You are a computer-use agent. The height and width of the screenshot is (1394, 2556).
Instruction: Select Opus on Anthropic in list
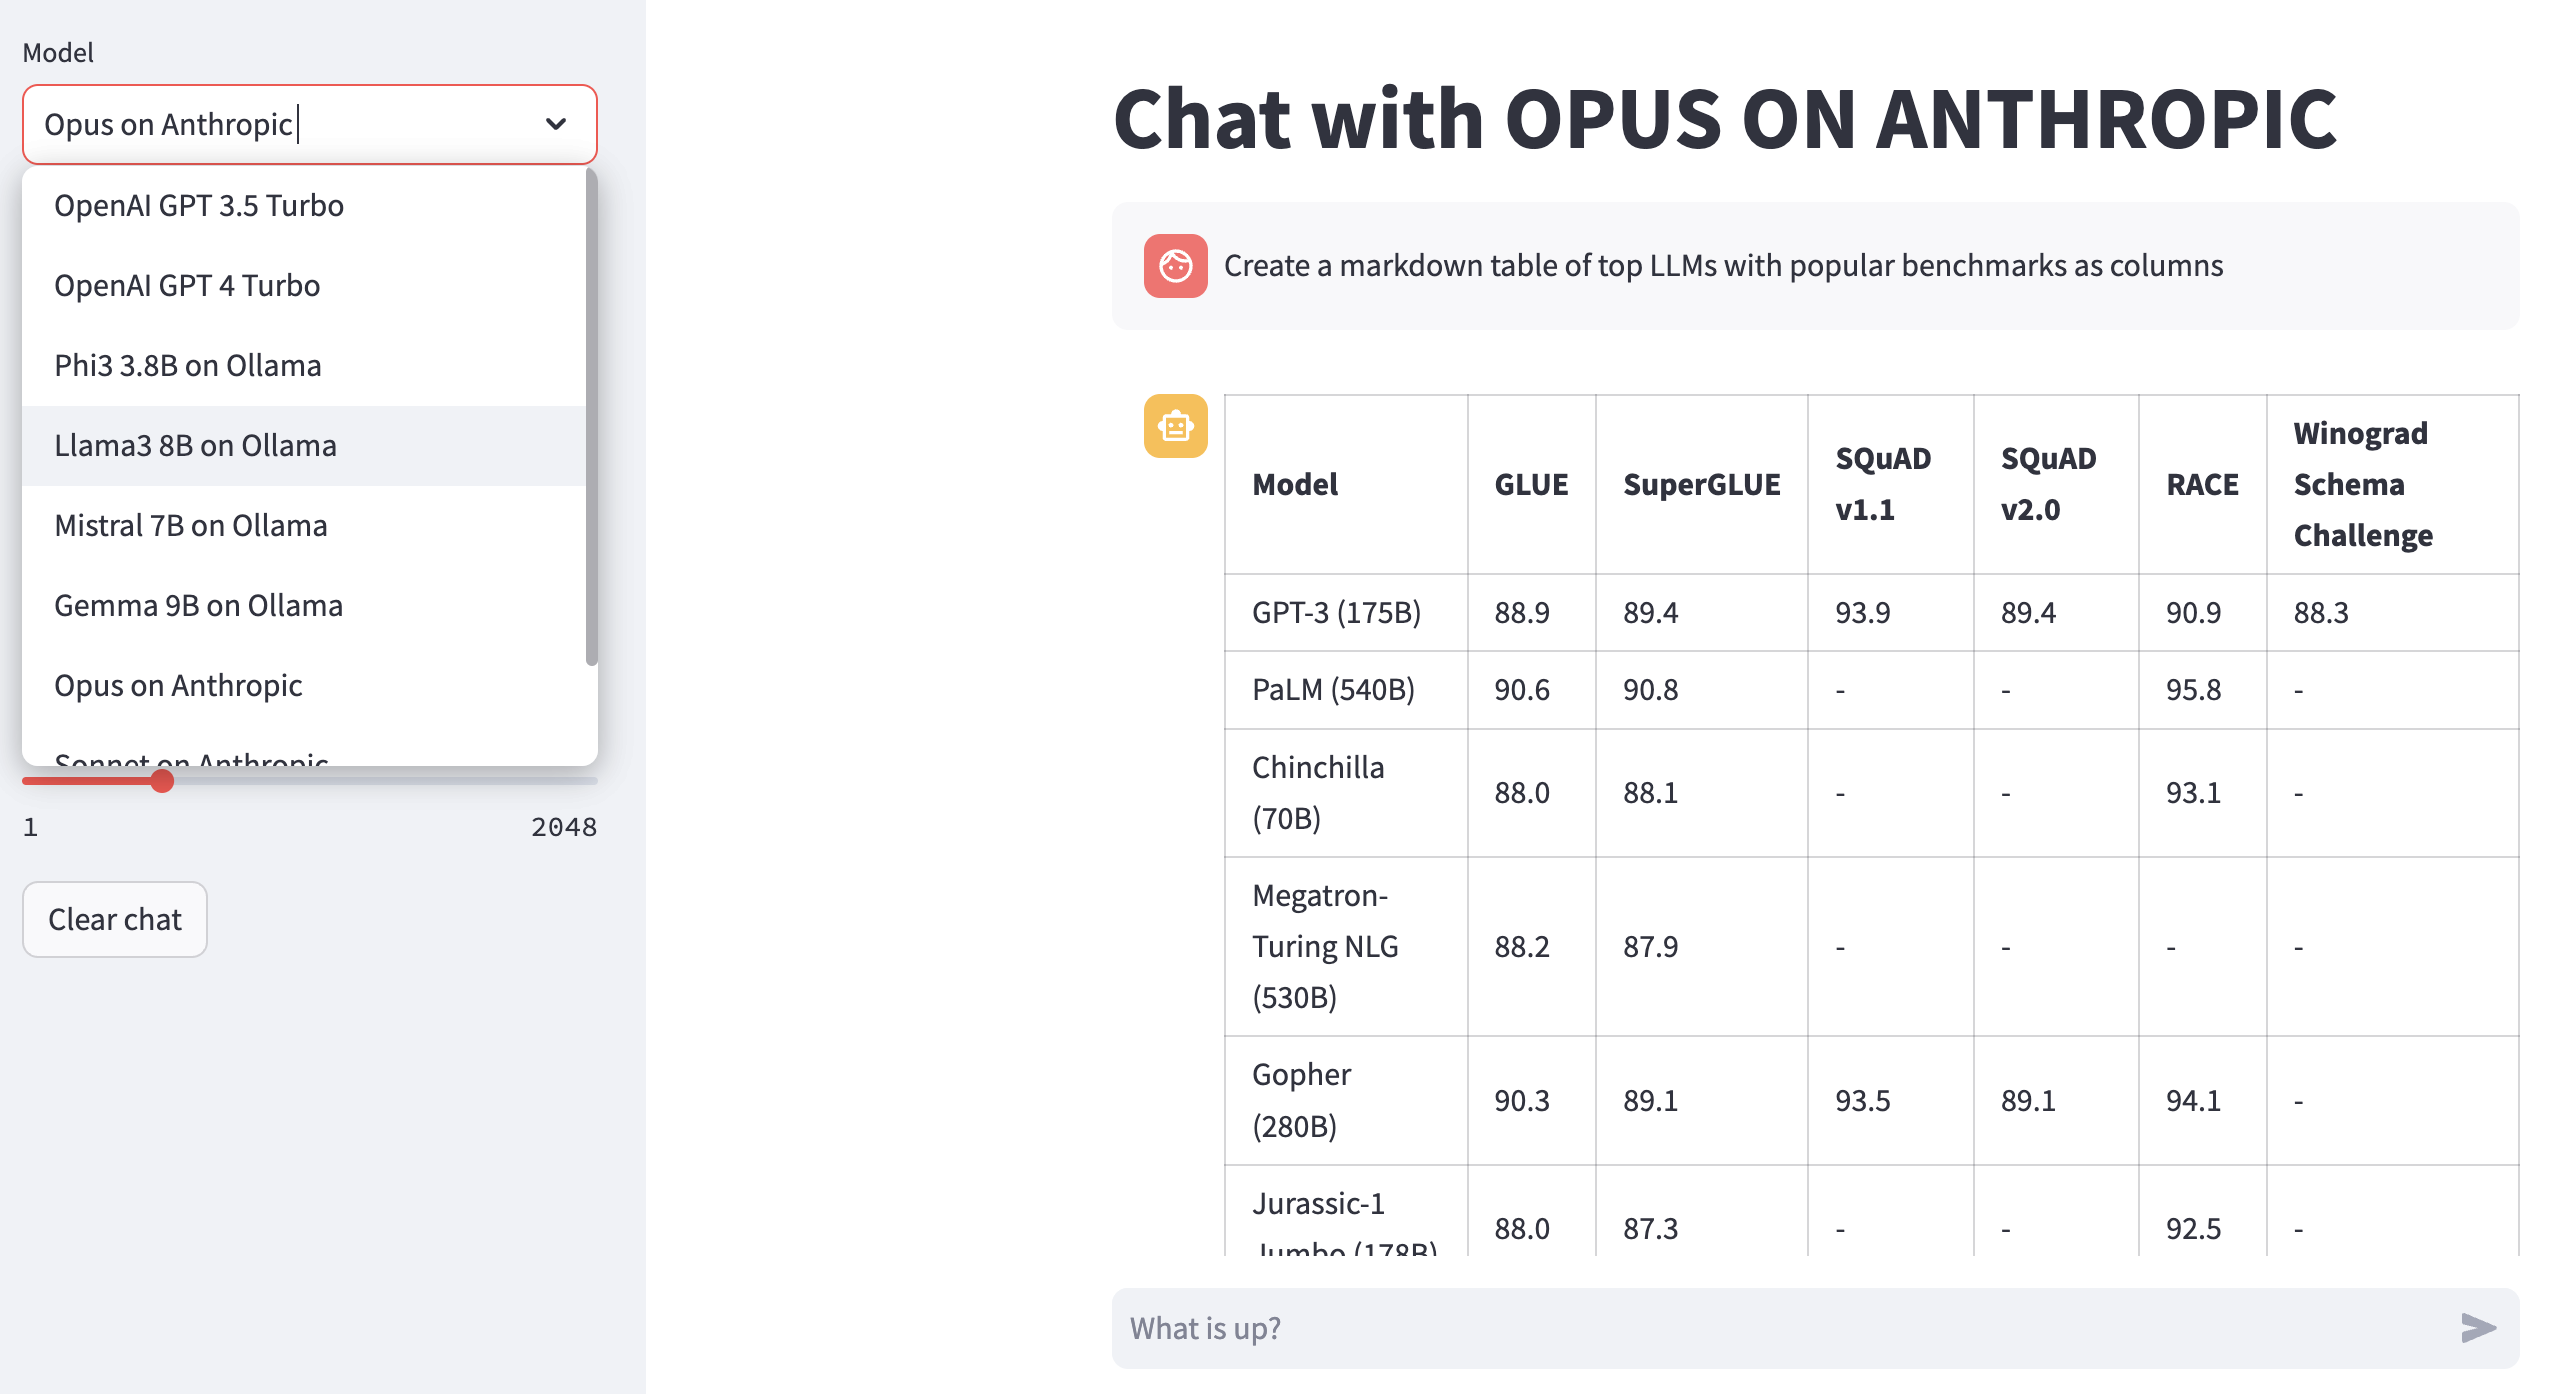[x=178, y=686]
